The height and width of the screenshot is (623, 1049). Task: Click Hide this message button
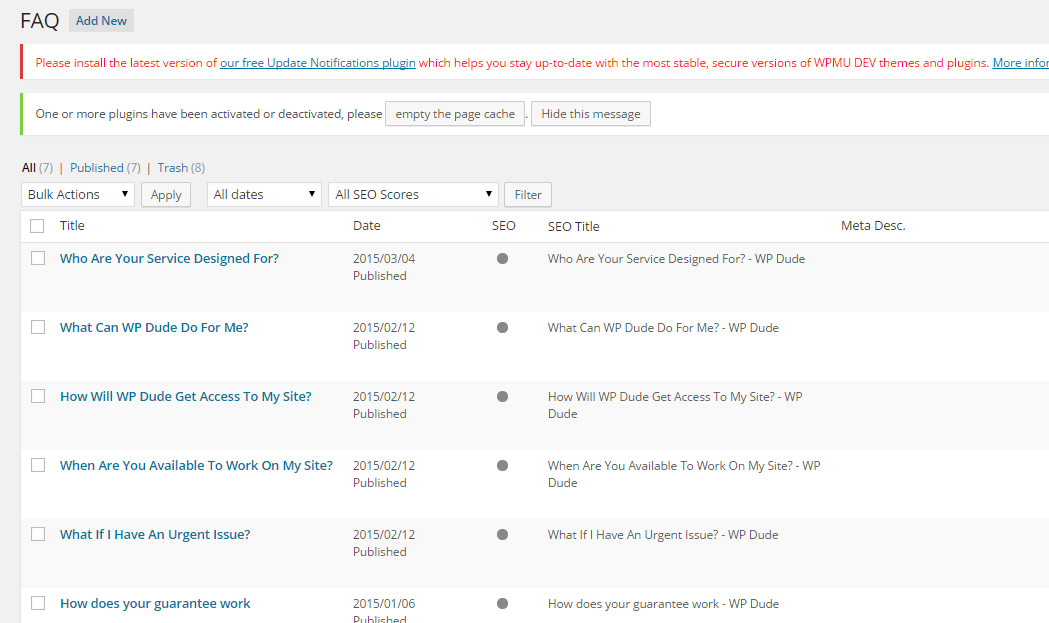pyautogui.click(x=591, y=114)
